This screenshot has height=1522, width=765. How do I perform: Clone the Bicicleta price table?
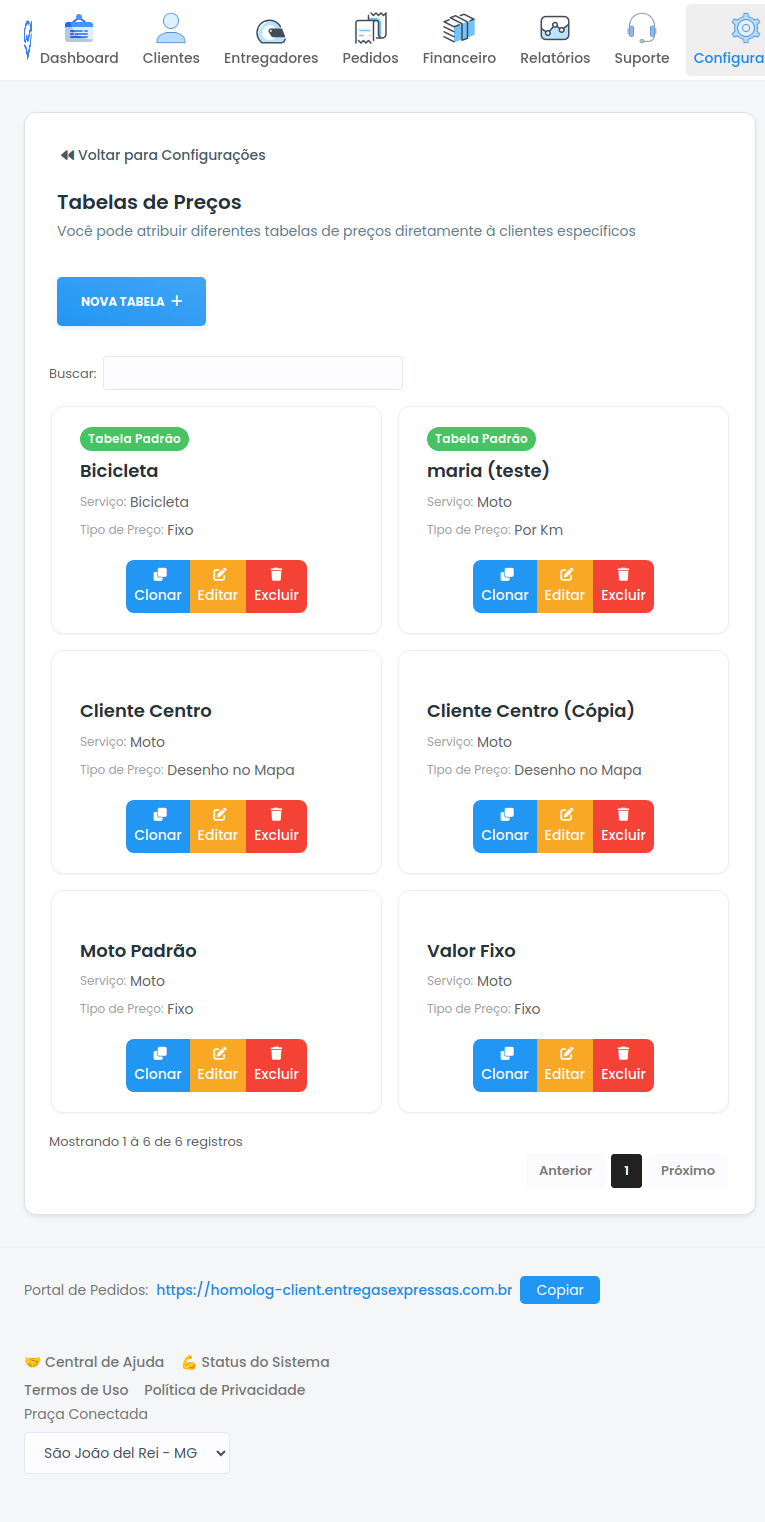point(158,586)
